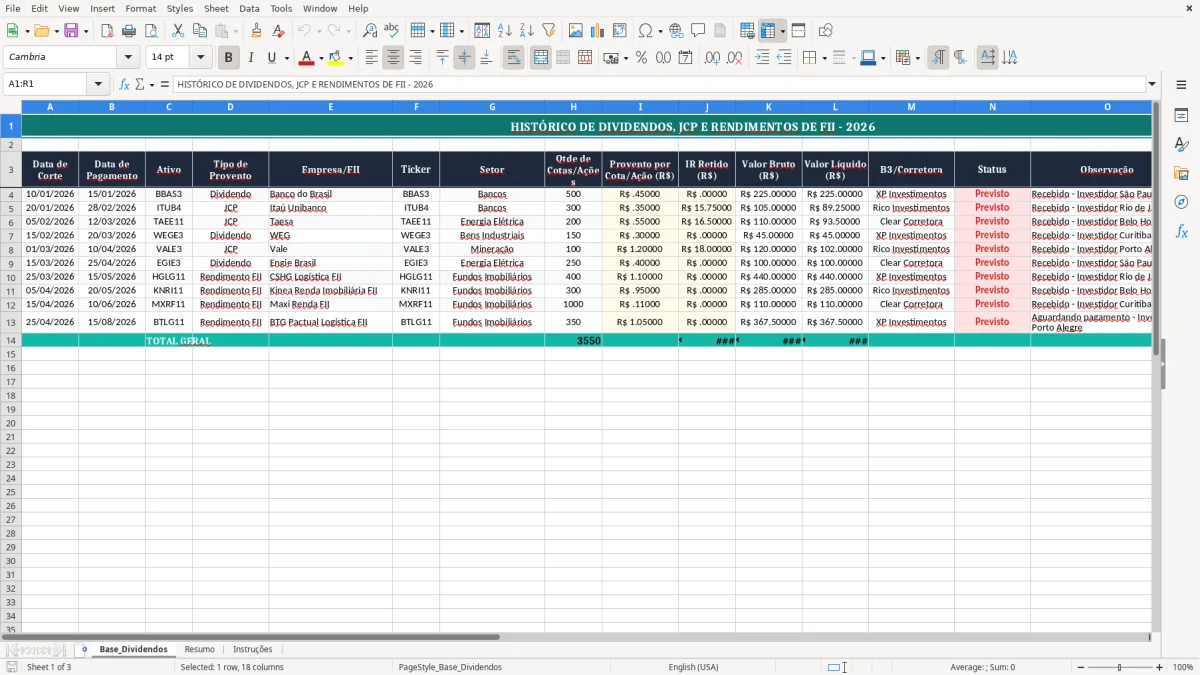
Task: Apply AutoFilter to the data
Action: (x=548, y=31)
